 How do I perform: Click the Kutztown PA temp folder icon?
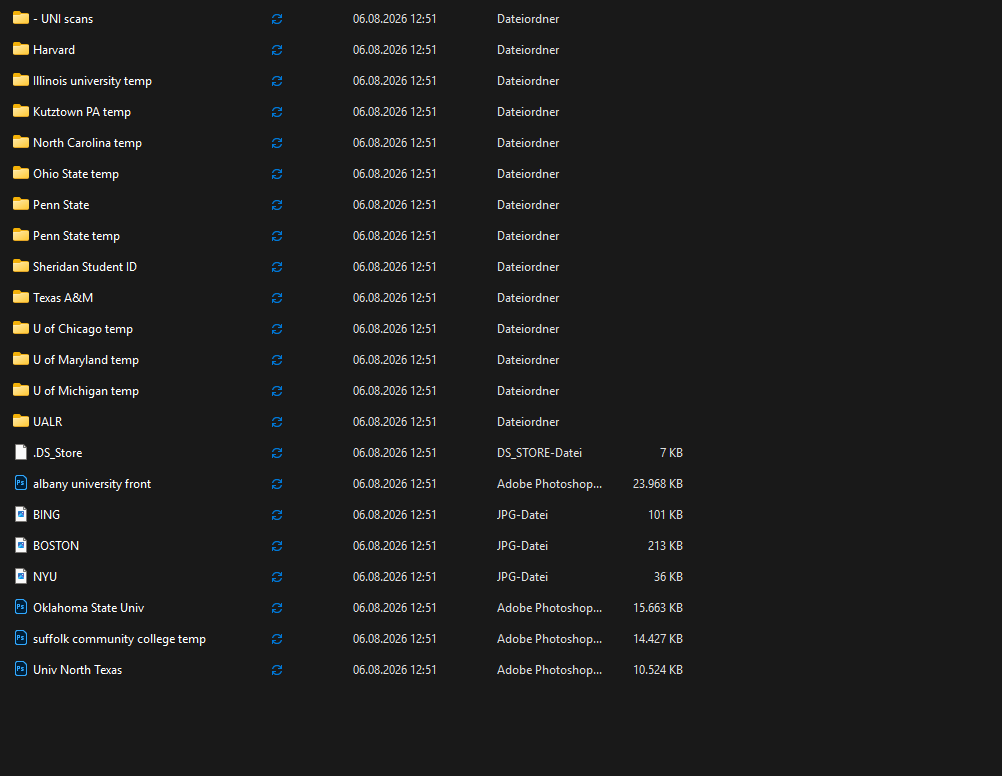pyautogui.click(x=20, y=111)
